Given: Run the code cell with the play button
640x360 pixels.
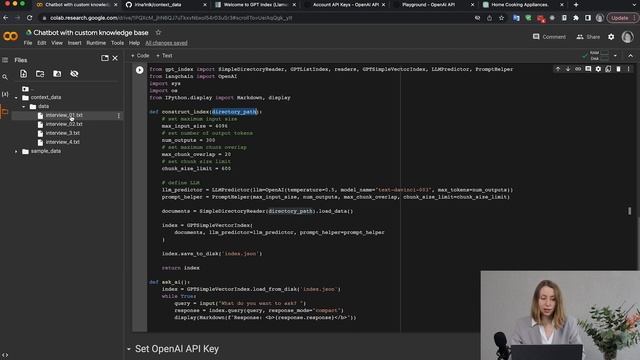Looking at the screenshot, I should pyautogui.click(x=140, y=70).
